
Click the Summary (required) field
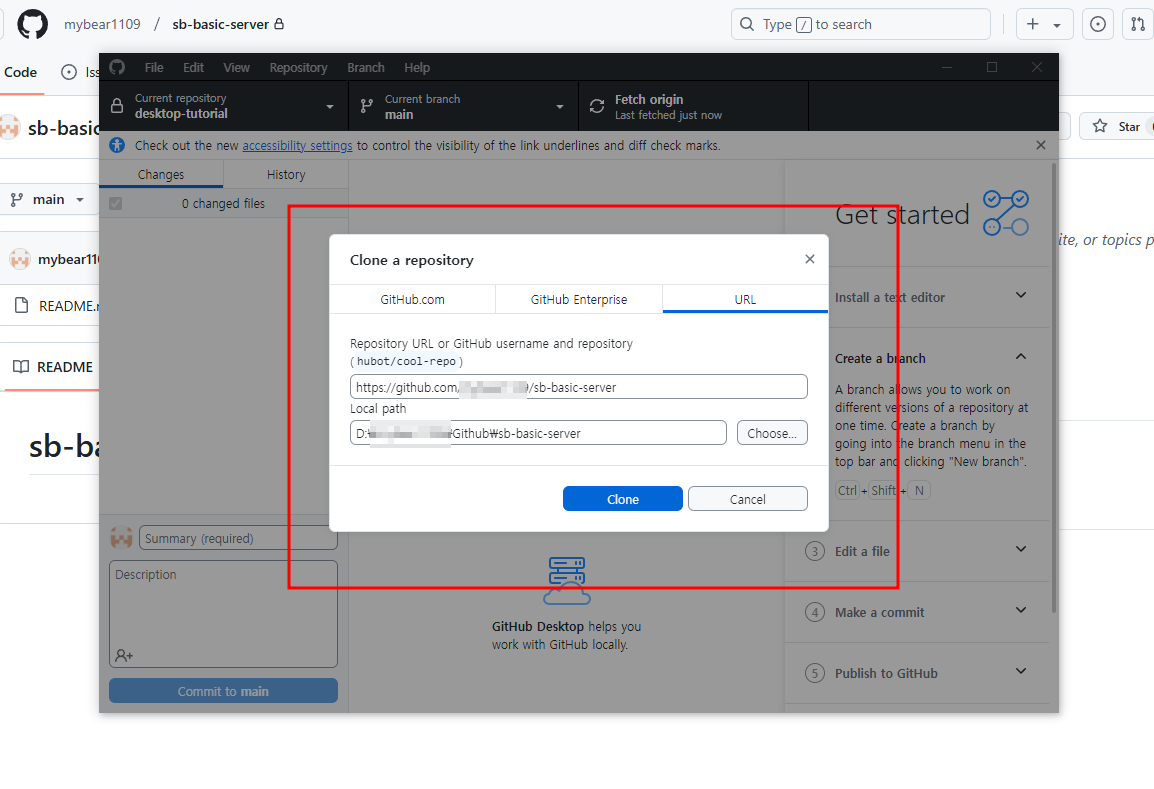coord(238,538)
